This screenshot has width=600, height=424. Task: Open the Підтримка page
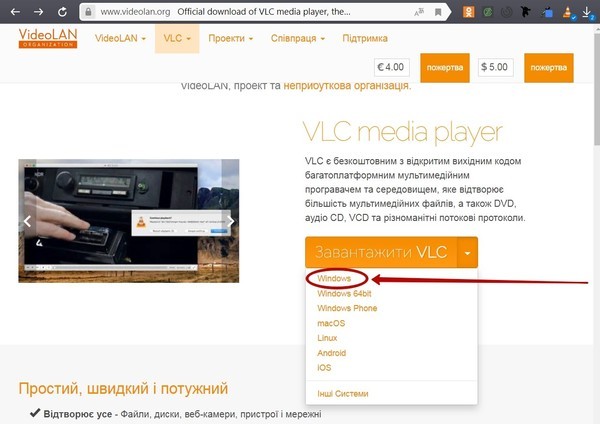(x=365, y=38)
